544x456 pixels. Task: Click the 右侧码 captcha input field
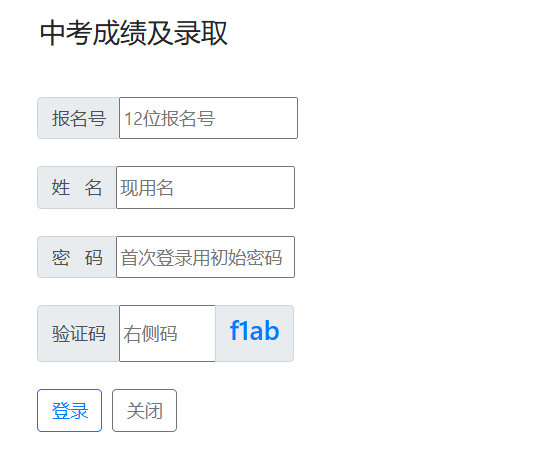tap(167, 333)
